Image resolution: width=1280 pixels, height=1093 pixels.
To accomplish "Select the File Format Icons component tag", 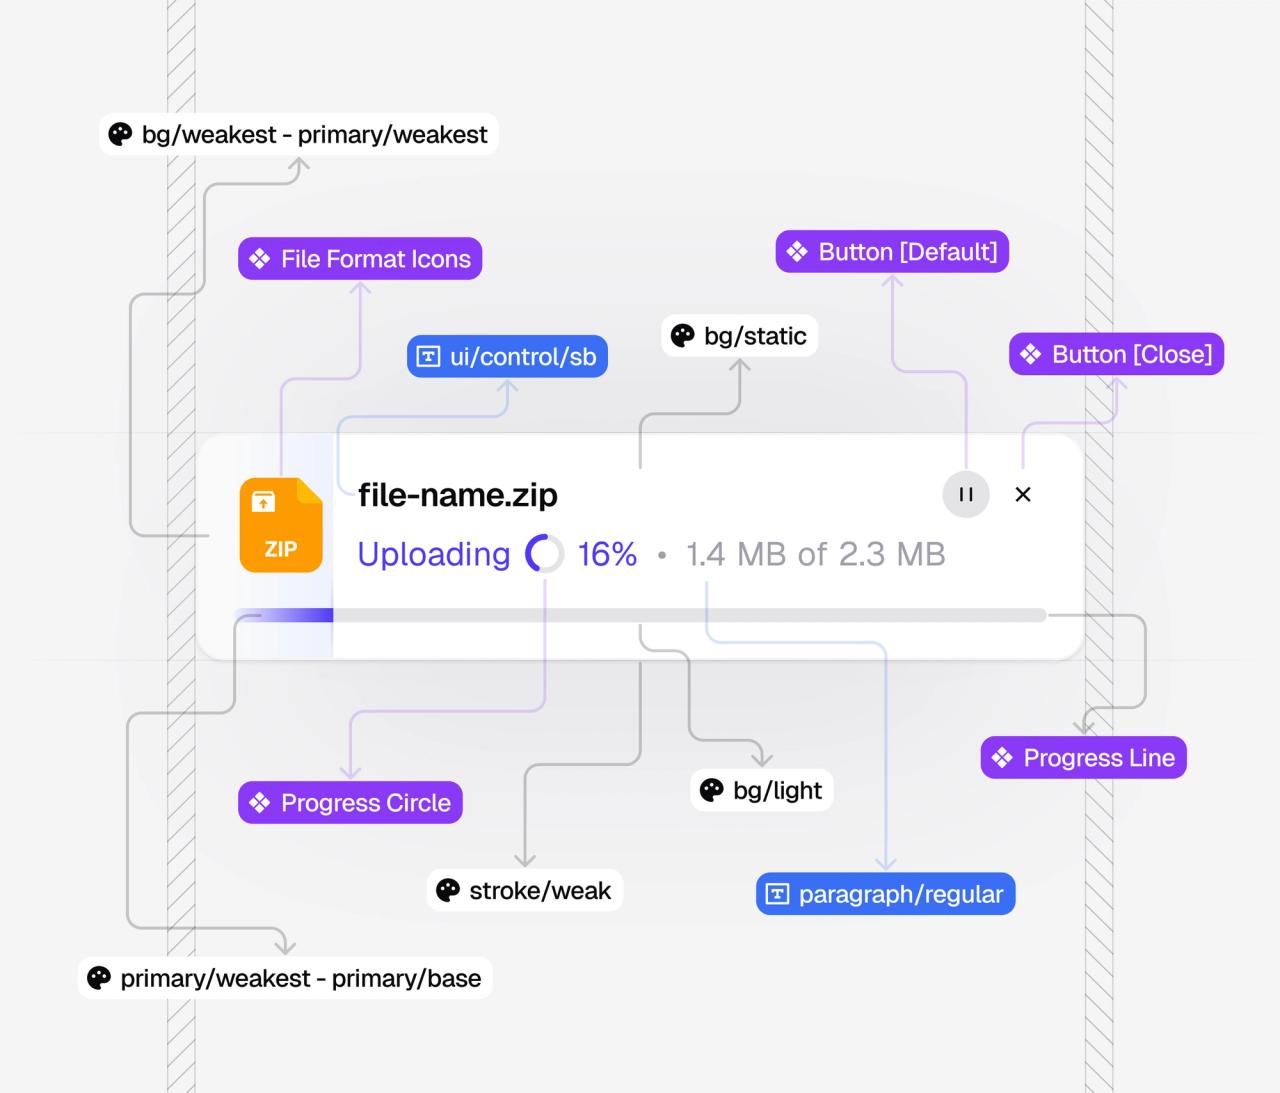I will (360, 259).
